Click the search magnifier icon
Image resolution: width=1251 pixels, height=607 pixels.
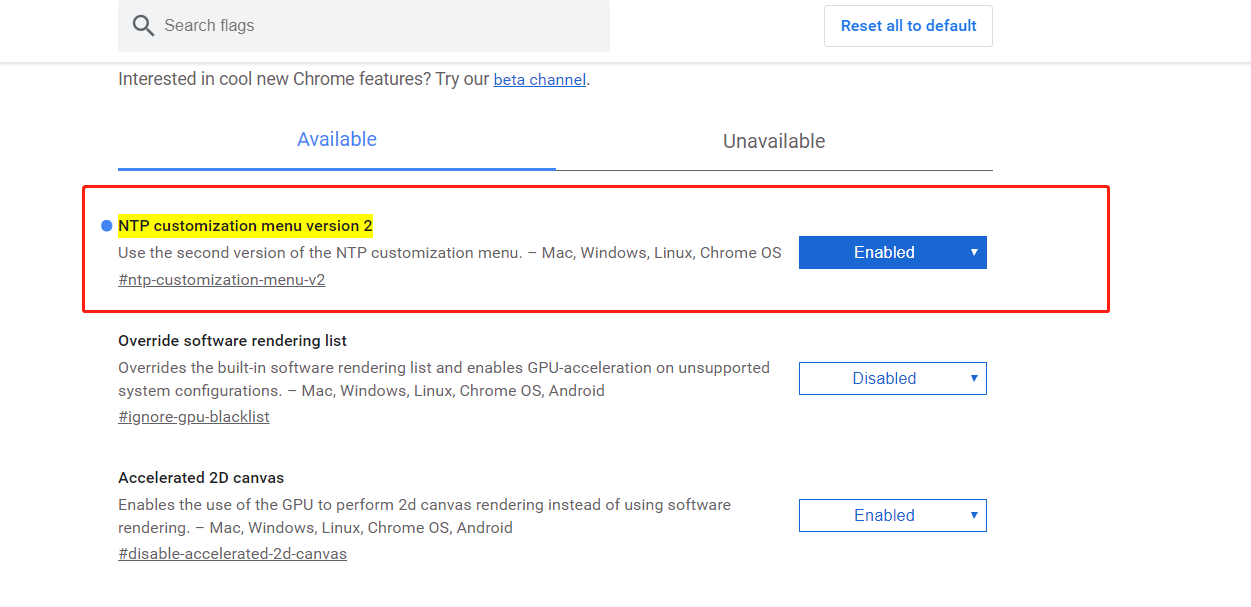(x=143, y=26)
